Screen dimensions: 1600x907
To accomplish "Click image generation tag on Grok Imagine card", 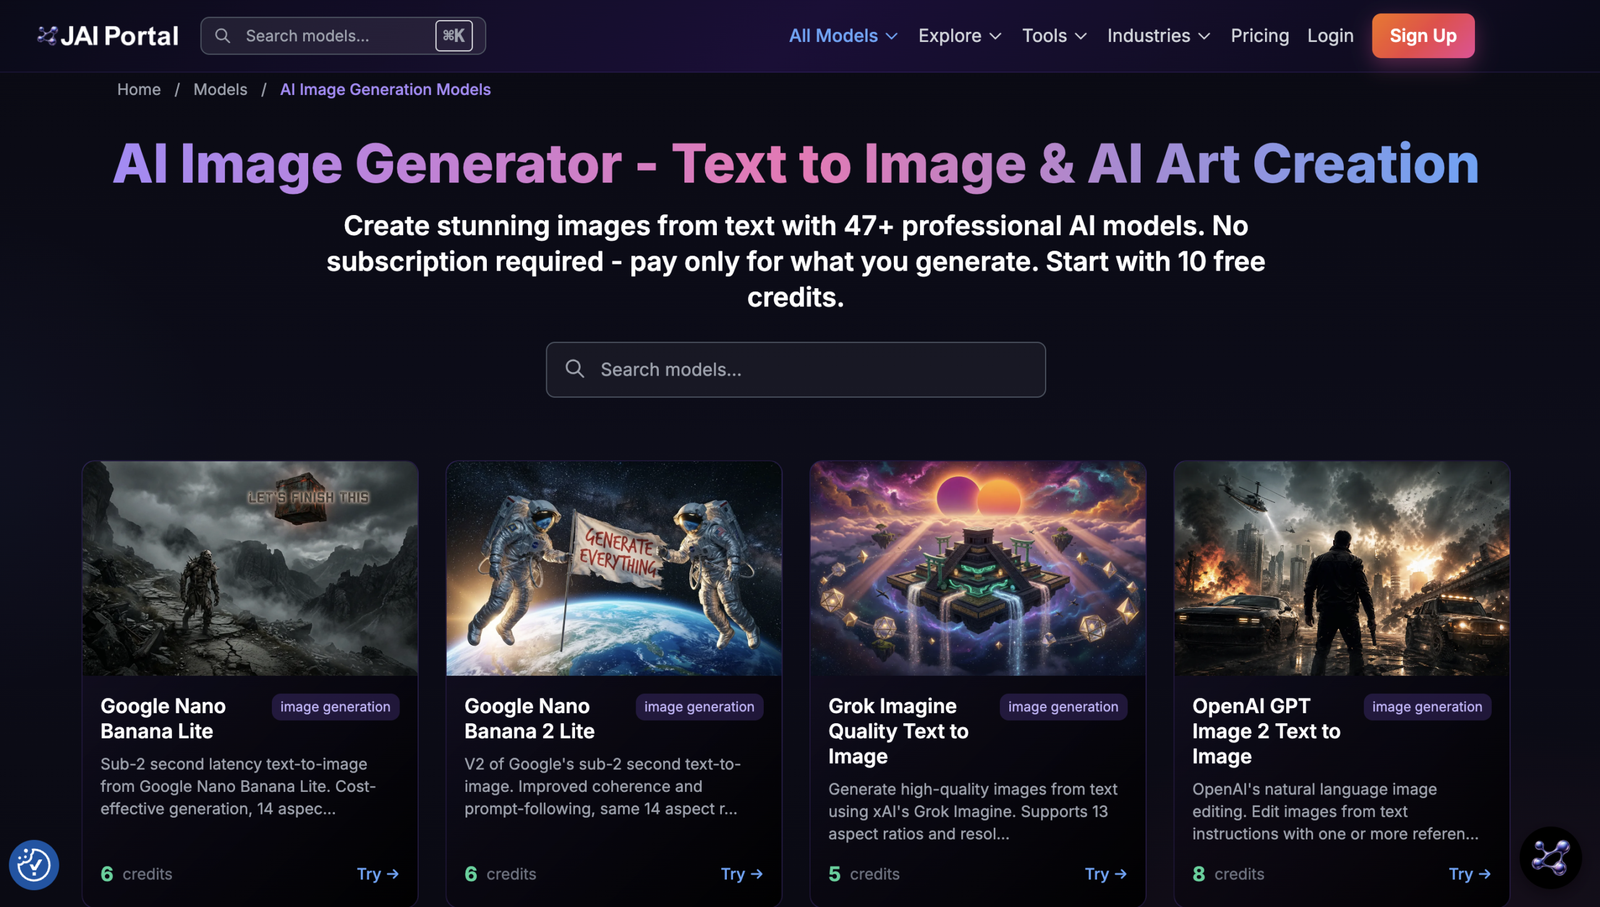I will point(1064,707).
